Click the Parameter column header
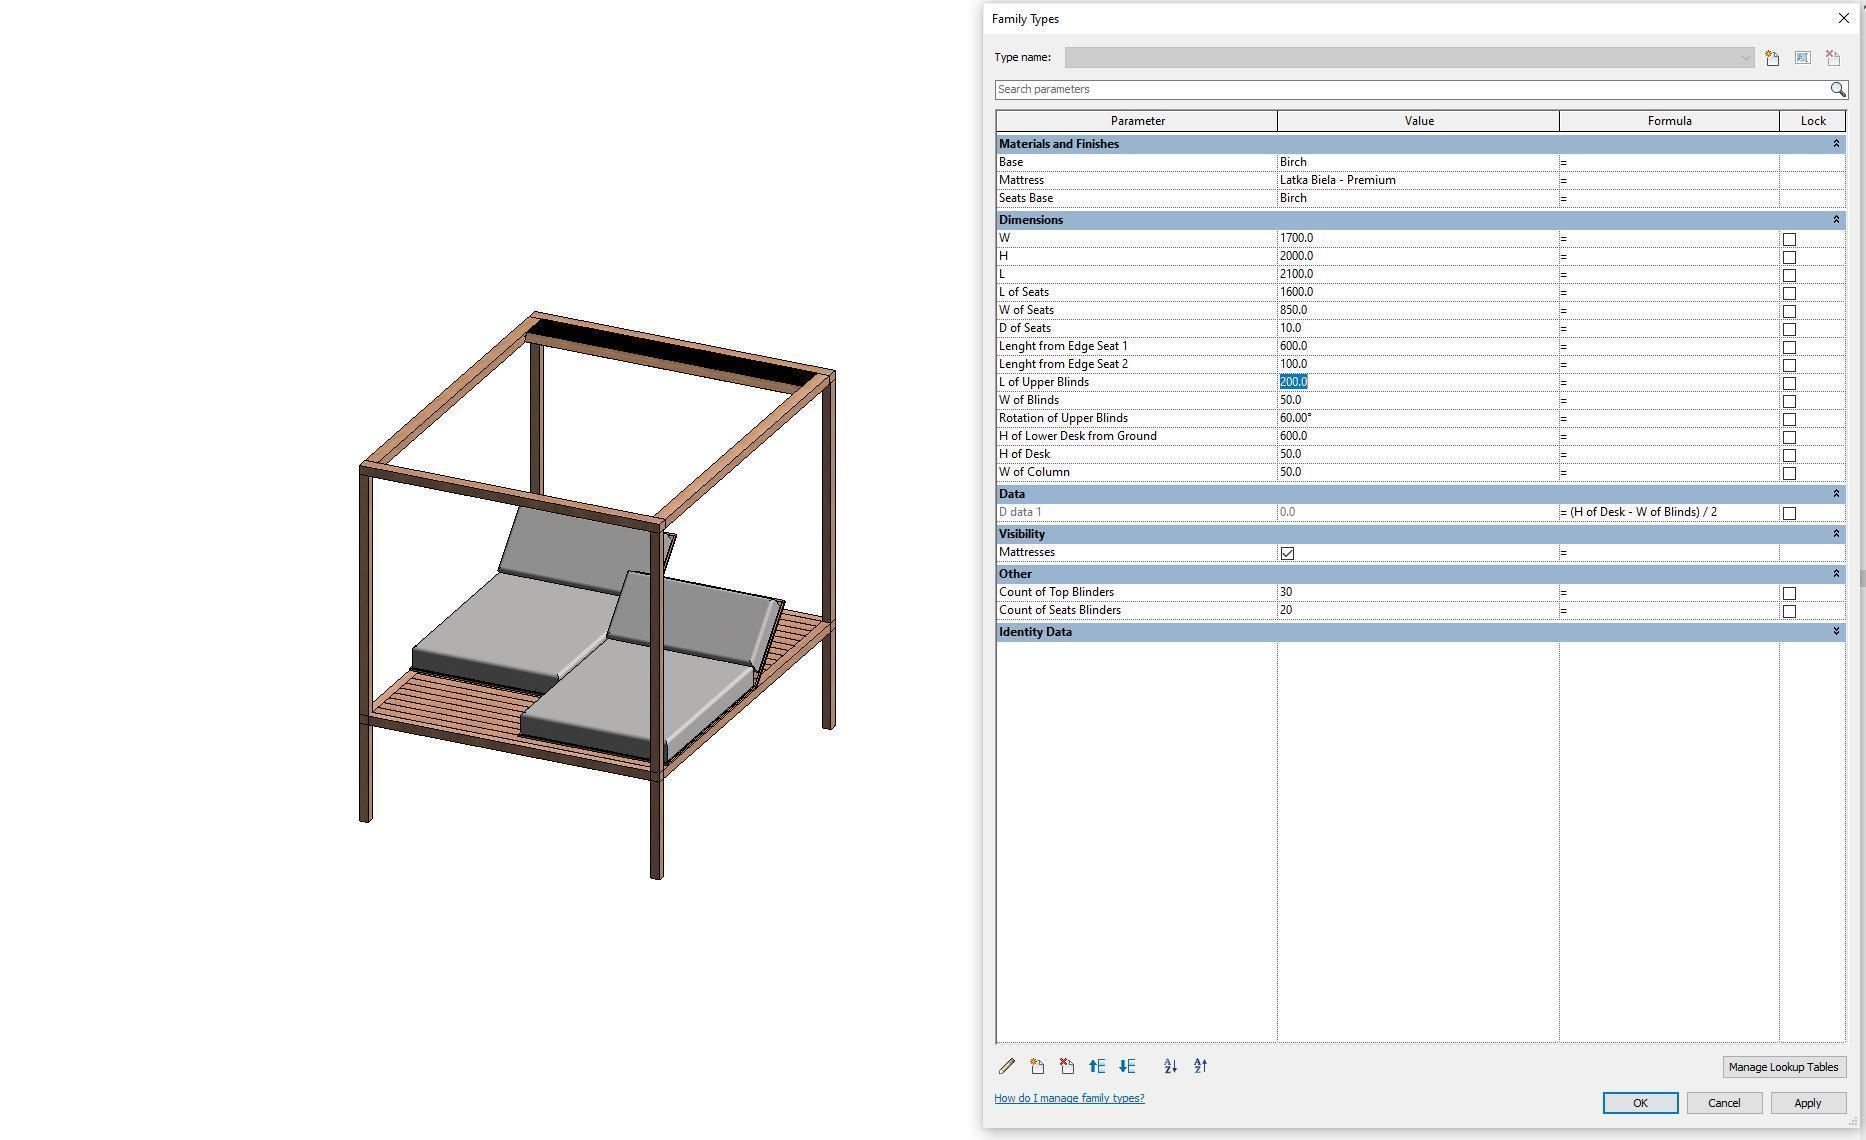 tap(1137, 121)
